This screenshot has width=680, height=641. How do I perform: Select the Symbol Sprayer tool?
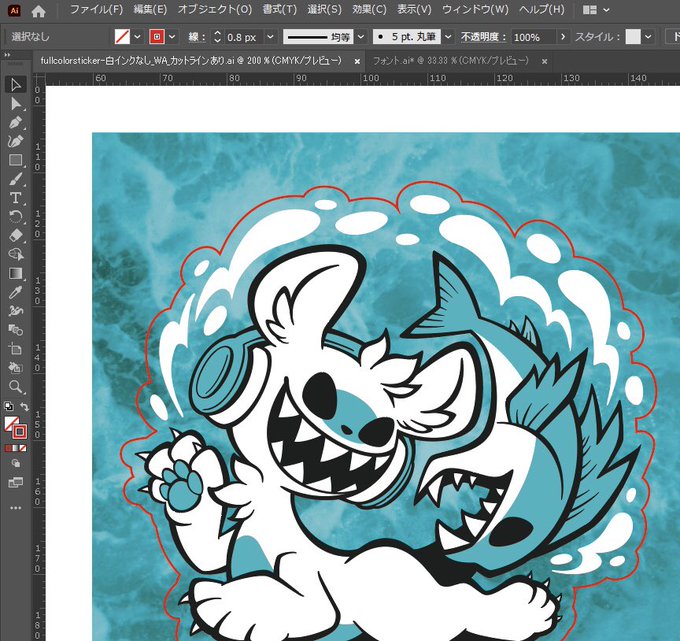pos(16,311)
